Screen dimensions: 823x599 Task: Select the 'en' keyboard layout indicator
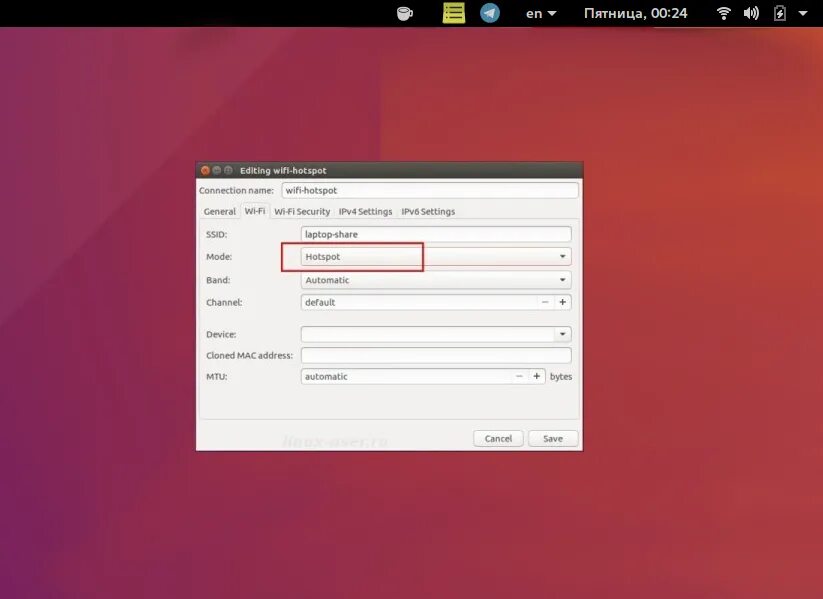pos(533,13)
